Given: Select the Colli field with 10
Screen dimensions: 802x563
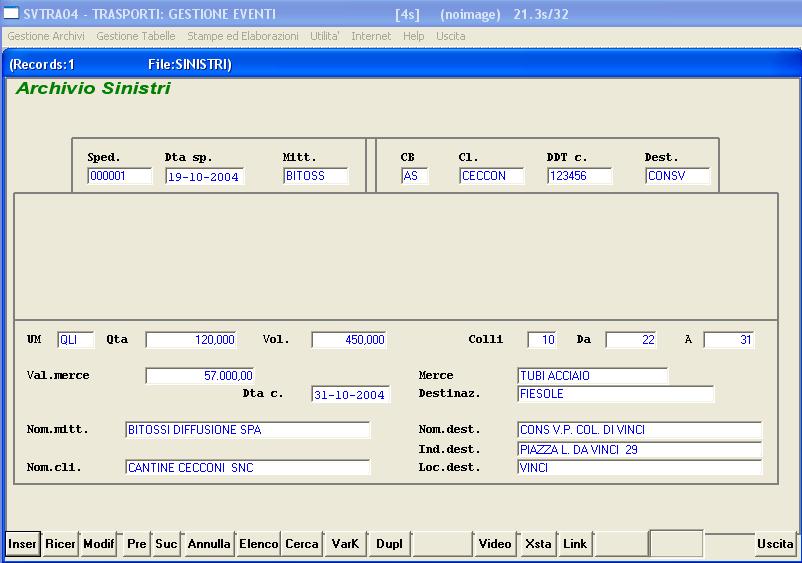Looking at the screenshot, I should click(542, 340).
